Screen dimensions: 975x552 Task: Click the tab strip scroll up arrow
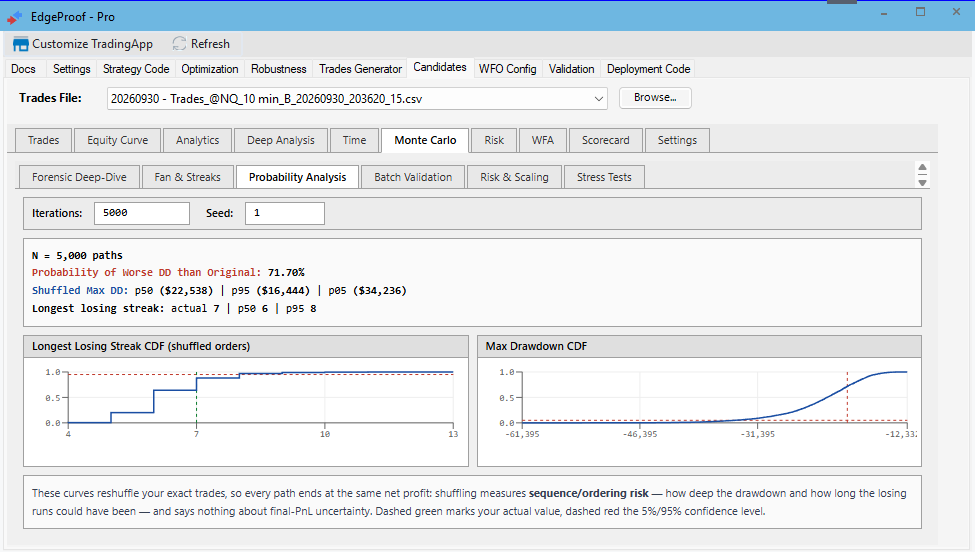[922, 168]
